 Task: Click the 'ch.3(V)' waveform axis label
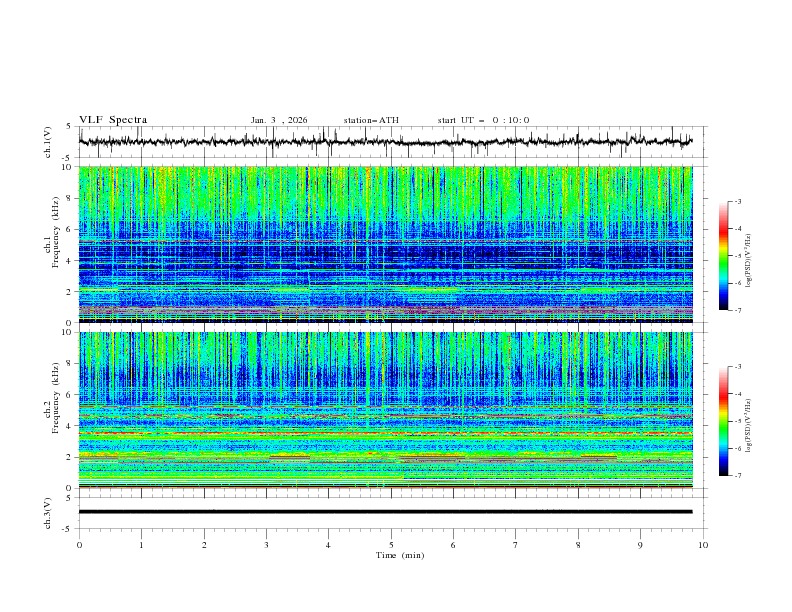tap(48, 513)
